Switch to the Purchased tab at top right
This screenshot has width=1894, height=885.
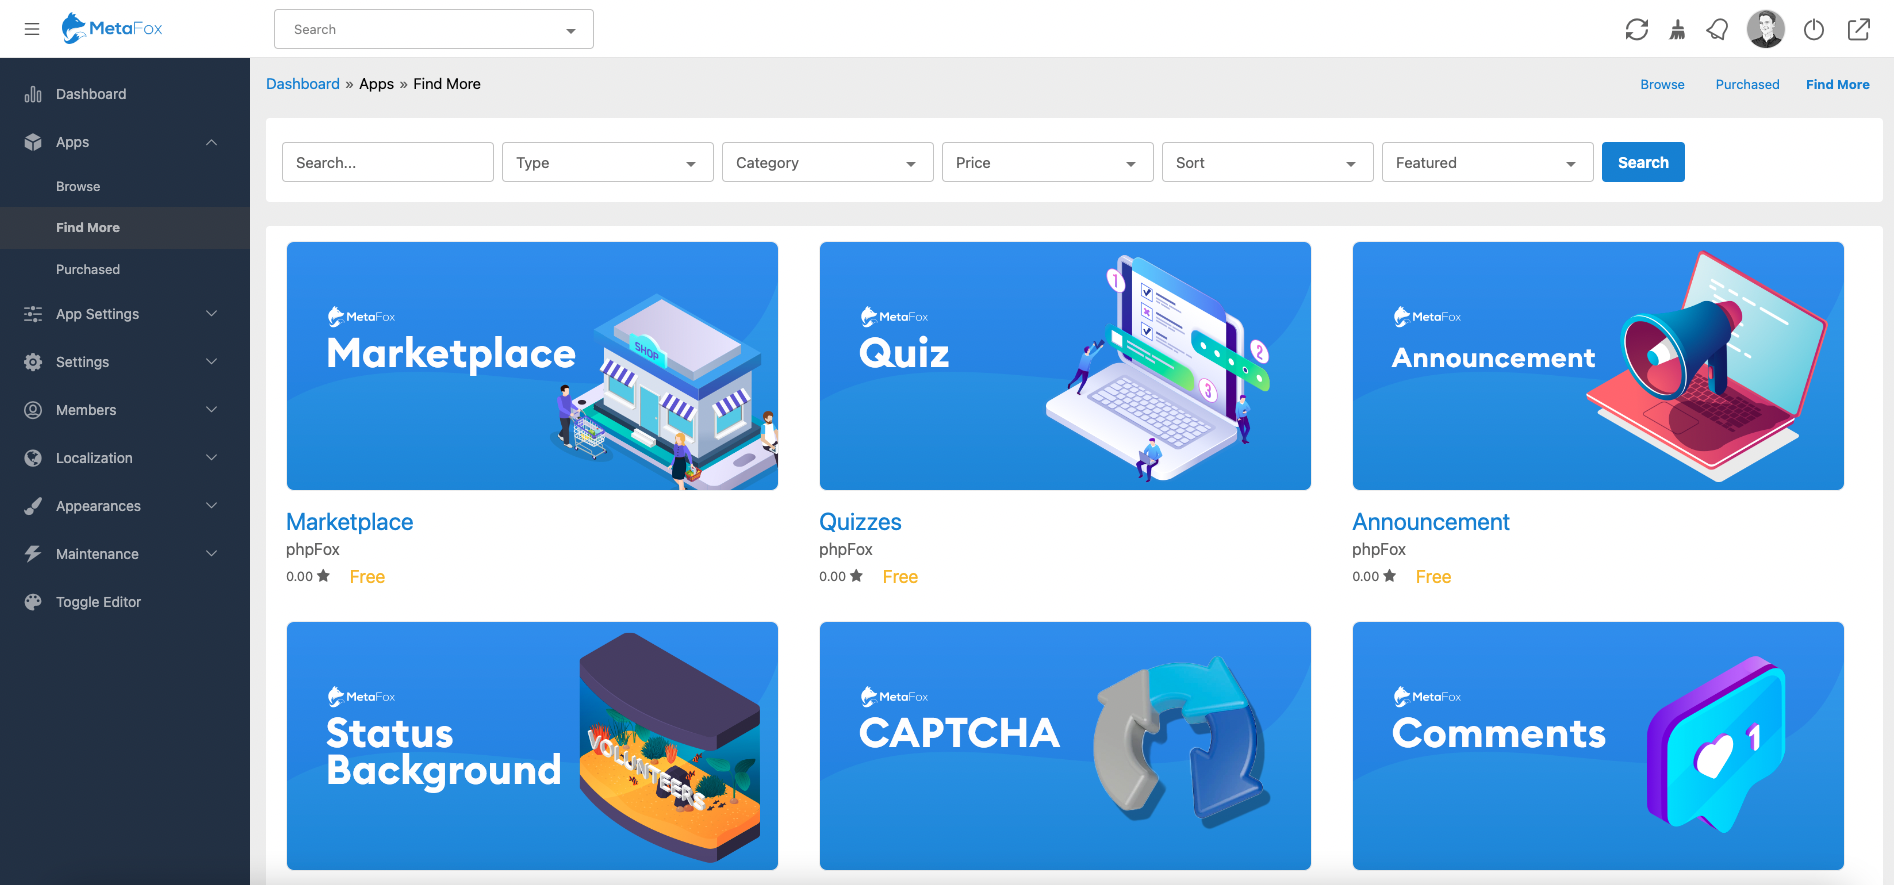[1747, 85]
